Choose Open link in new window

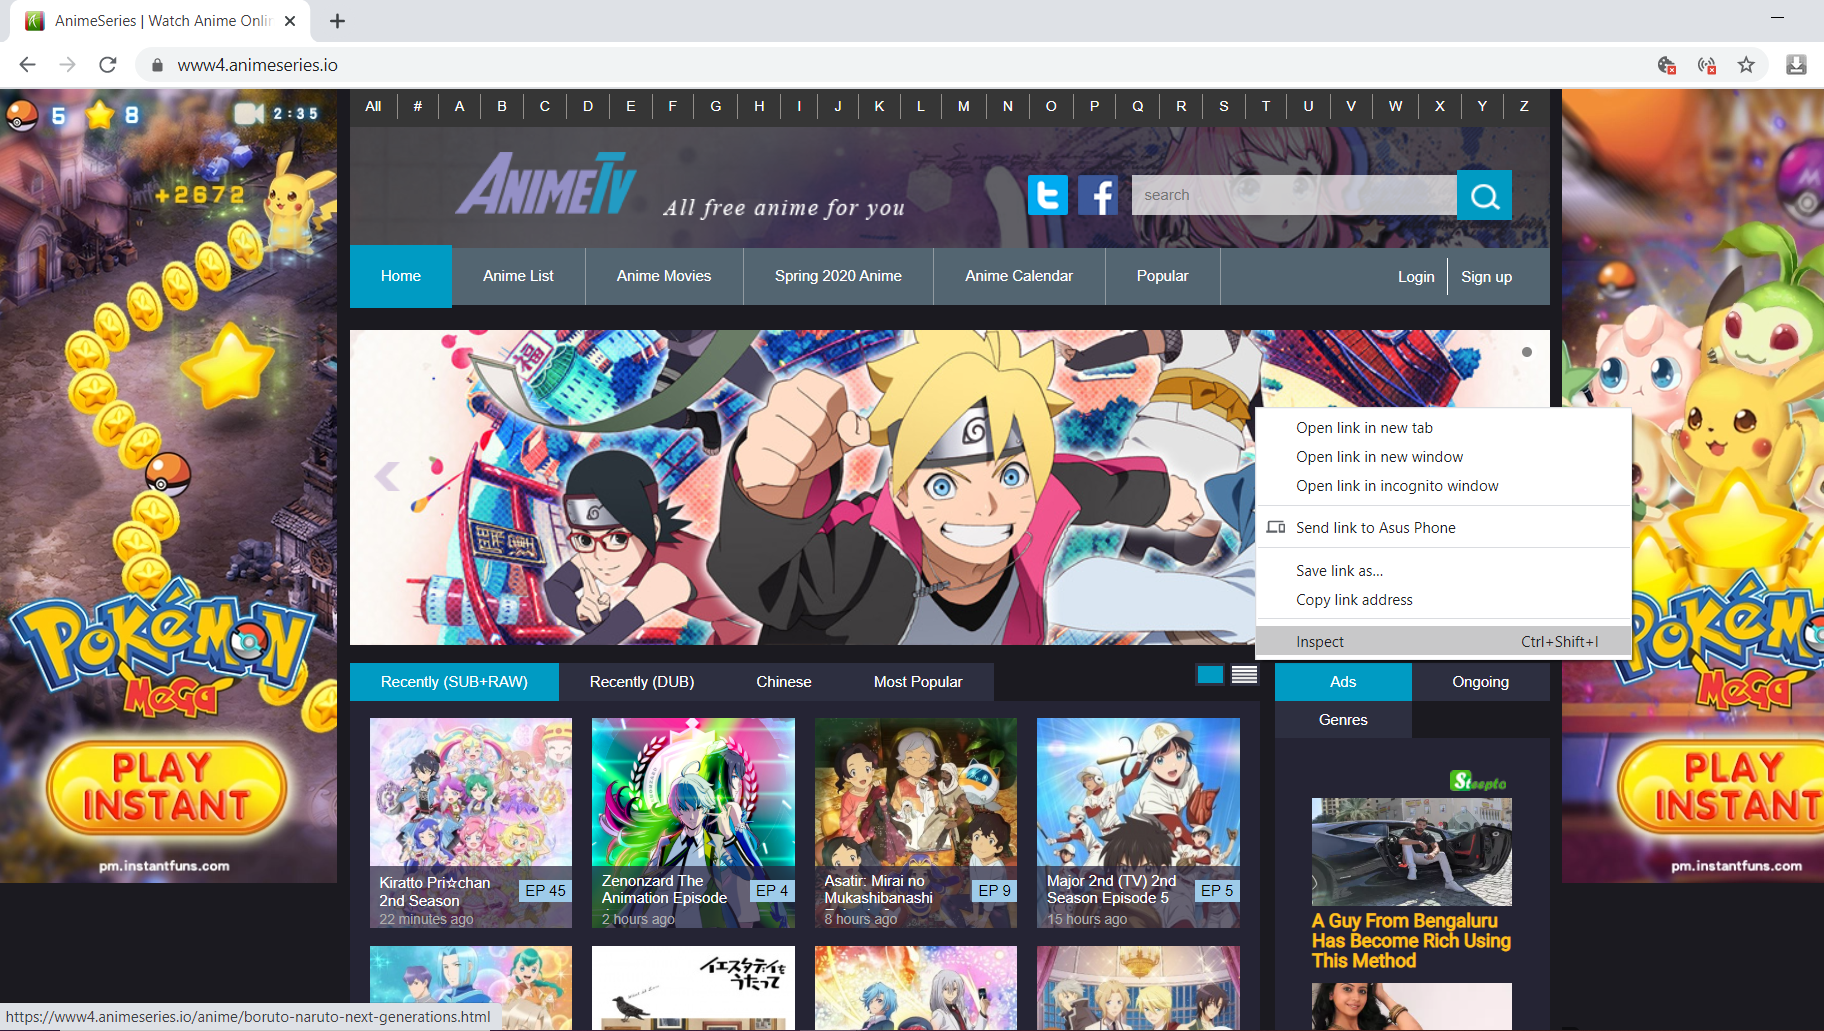(1443, 457)
